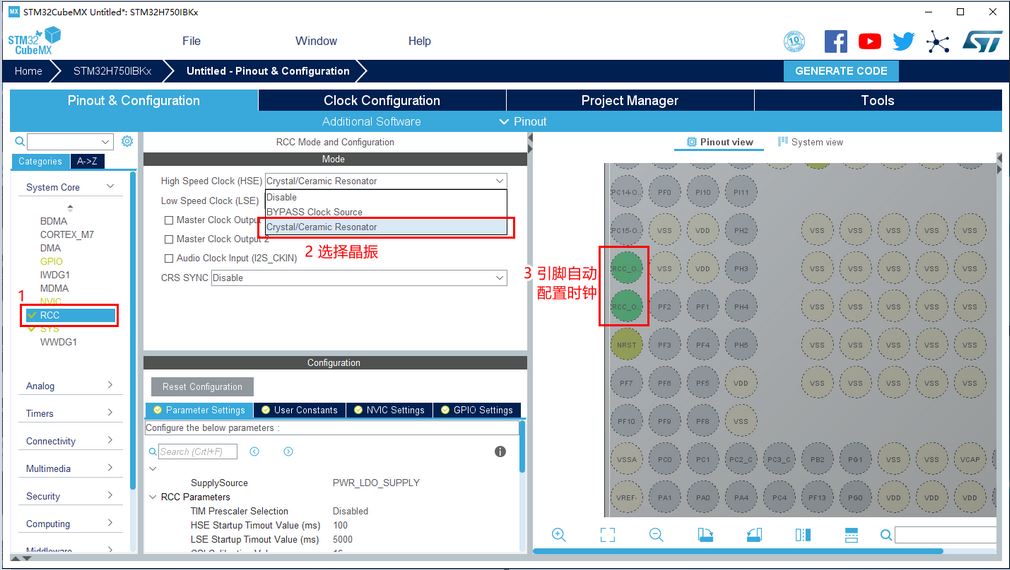Switch to the Clock Configuration tab

[381, 100]
